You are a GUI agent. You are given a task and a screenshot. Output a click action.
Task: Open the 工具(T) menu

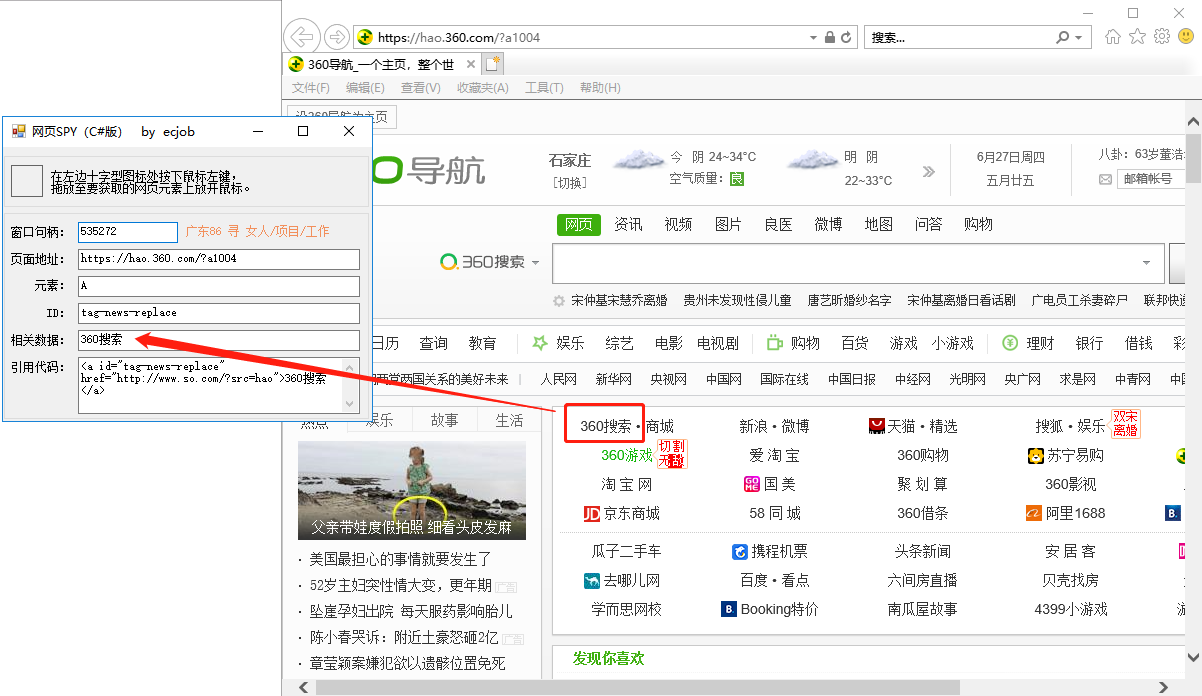coord(544,88)
